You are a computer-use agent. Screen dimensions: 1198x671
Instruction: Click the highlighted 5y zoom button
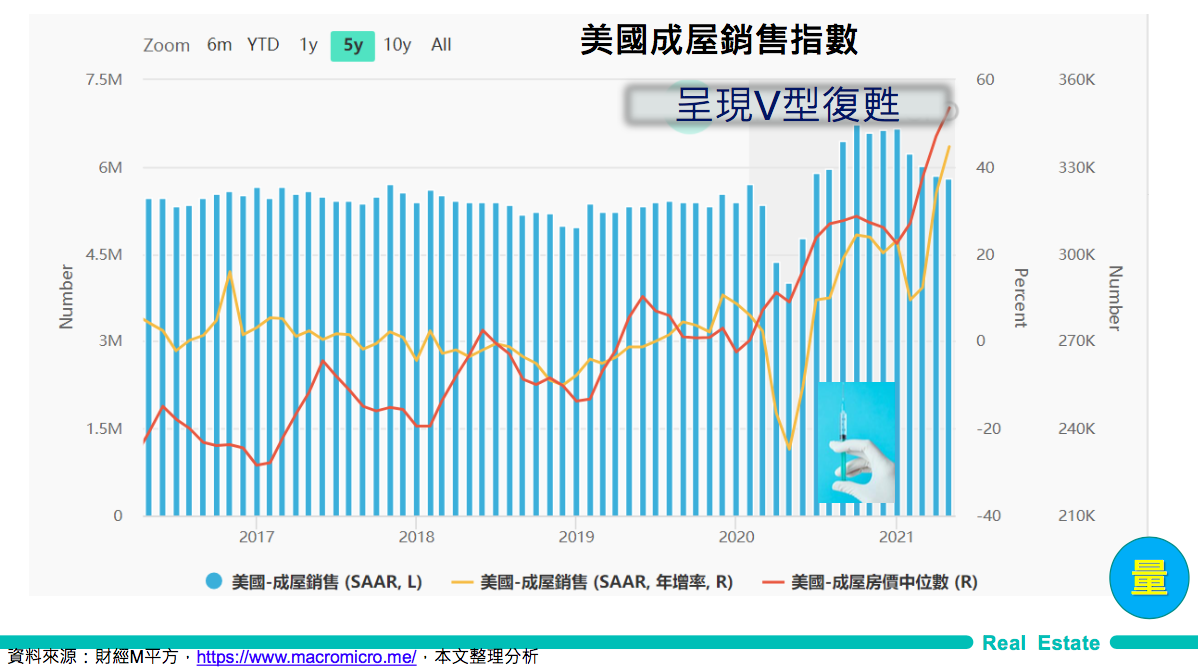point(352,45)
